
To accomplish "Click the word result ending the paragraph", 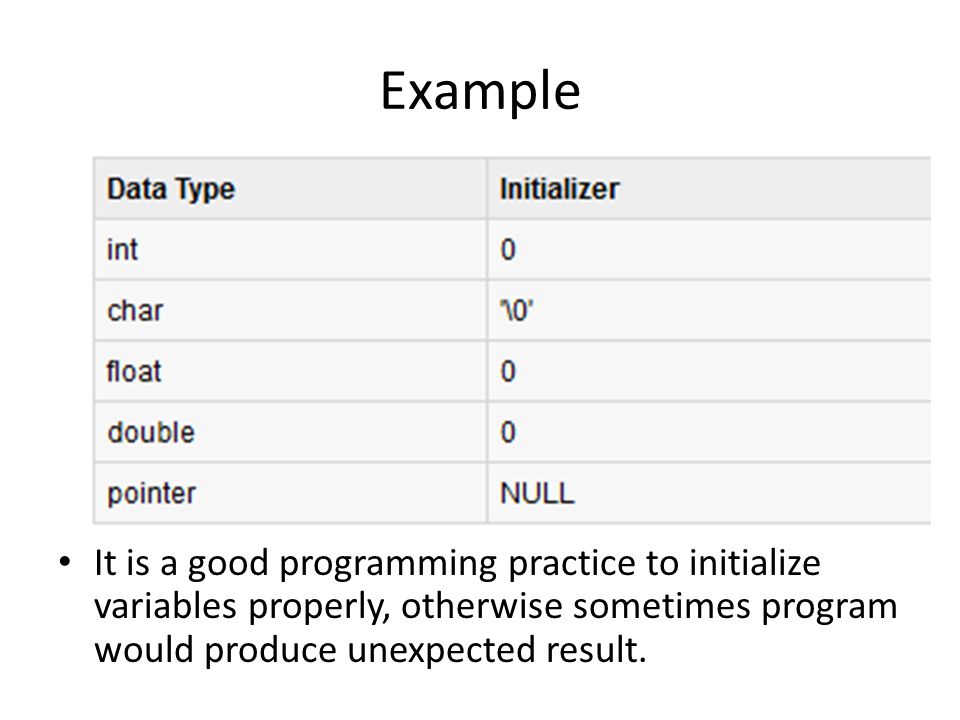I will (596, 650).
